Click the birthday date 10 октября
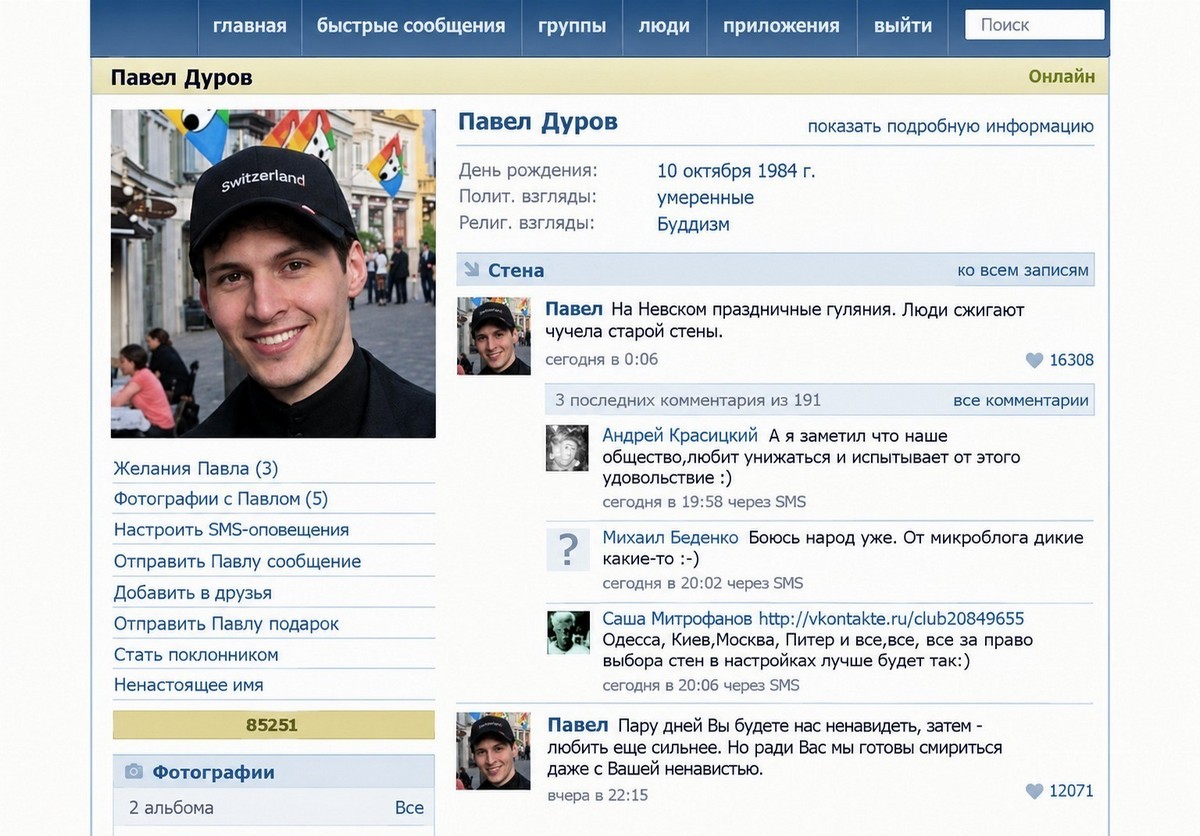Image resolution: width=1200 pixels, height=836 pixels. coord(704,170)
